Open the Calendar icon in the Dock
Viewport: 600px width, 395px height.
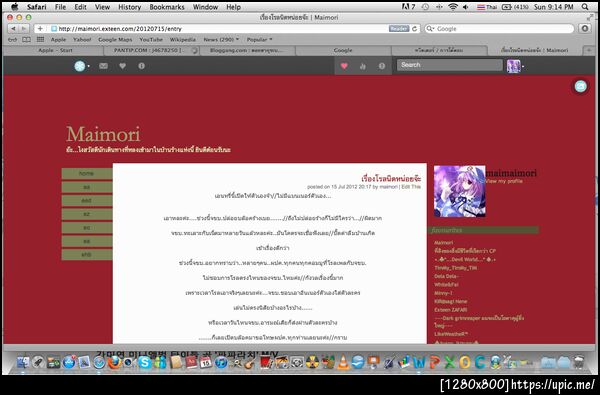pyautogui.click(x=206, y=362)
